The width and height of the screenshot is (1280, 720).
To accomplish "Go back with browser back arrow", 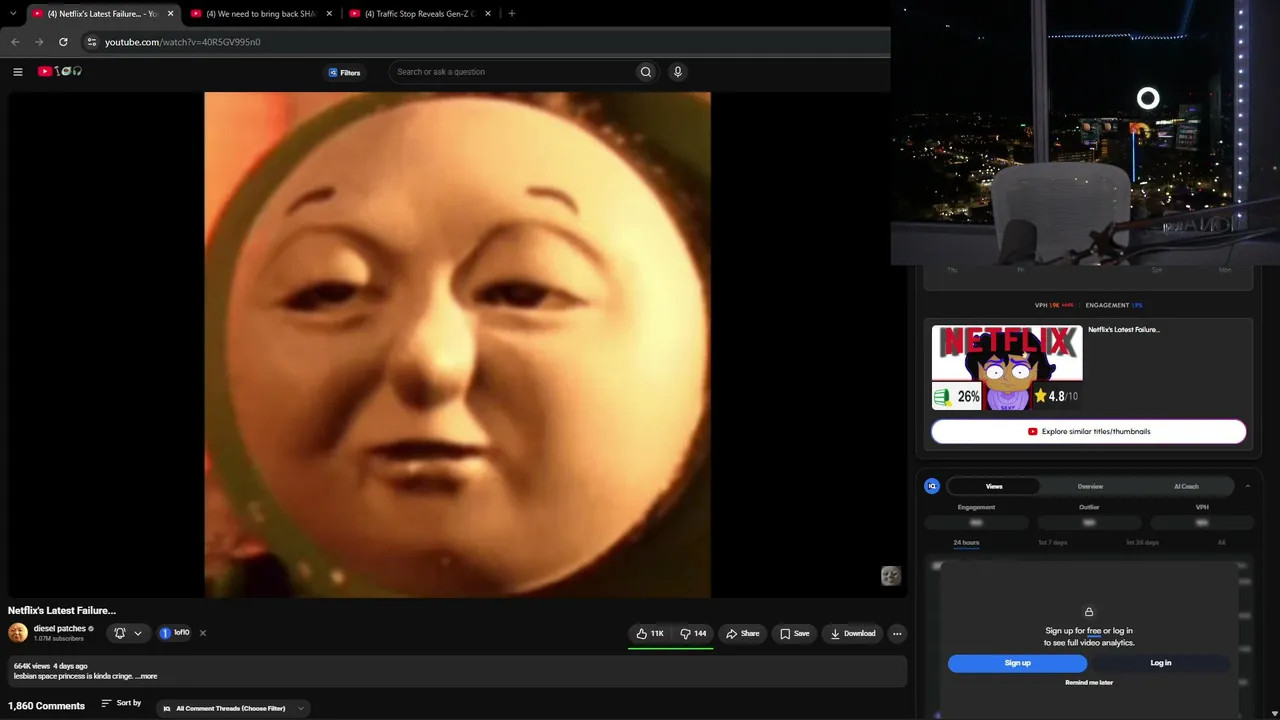I will (15, 42).
